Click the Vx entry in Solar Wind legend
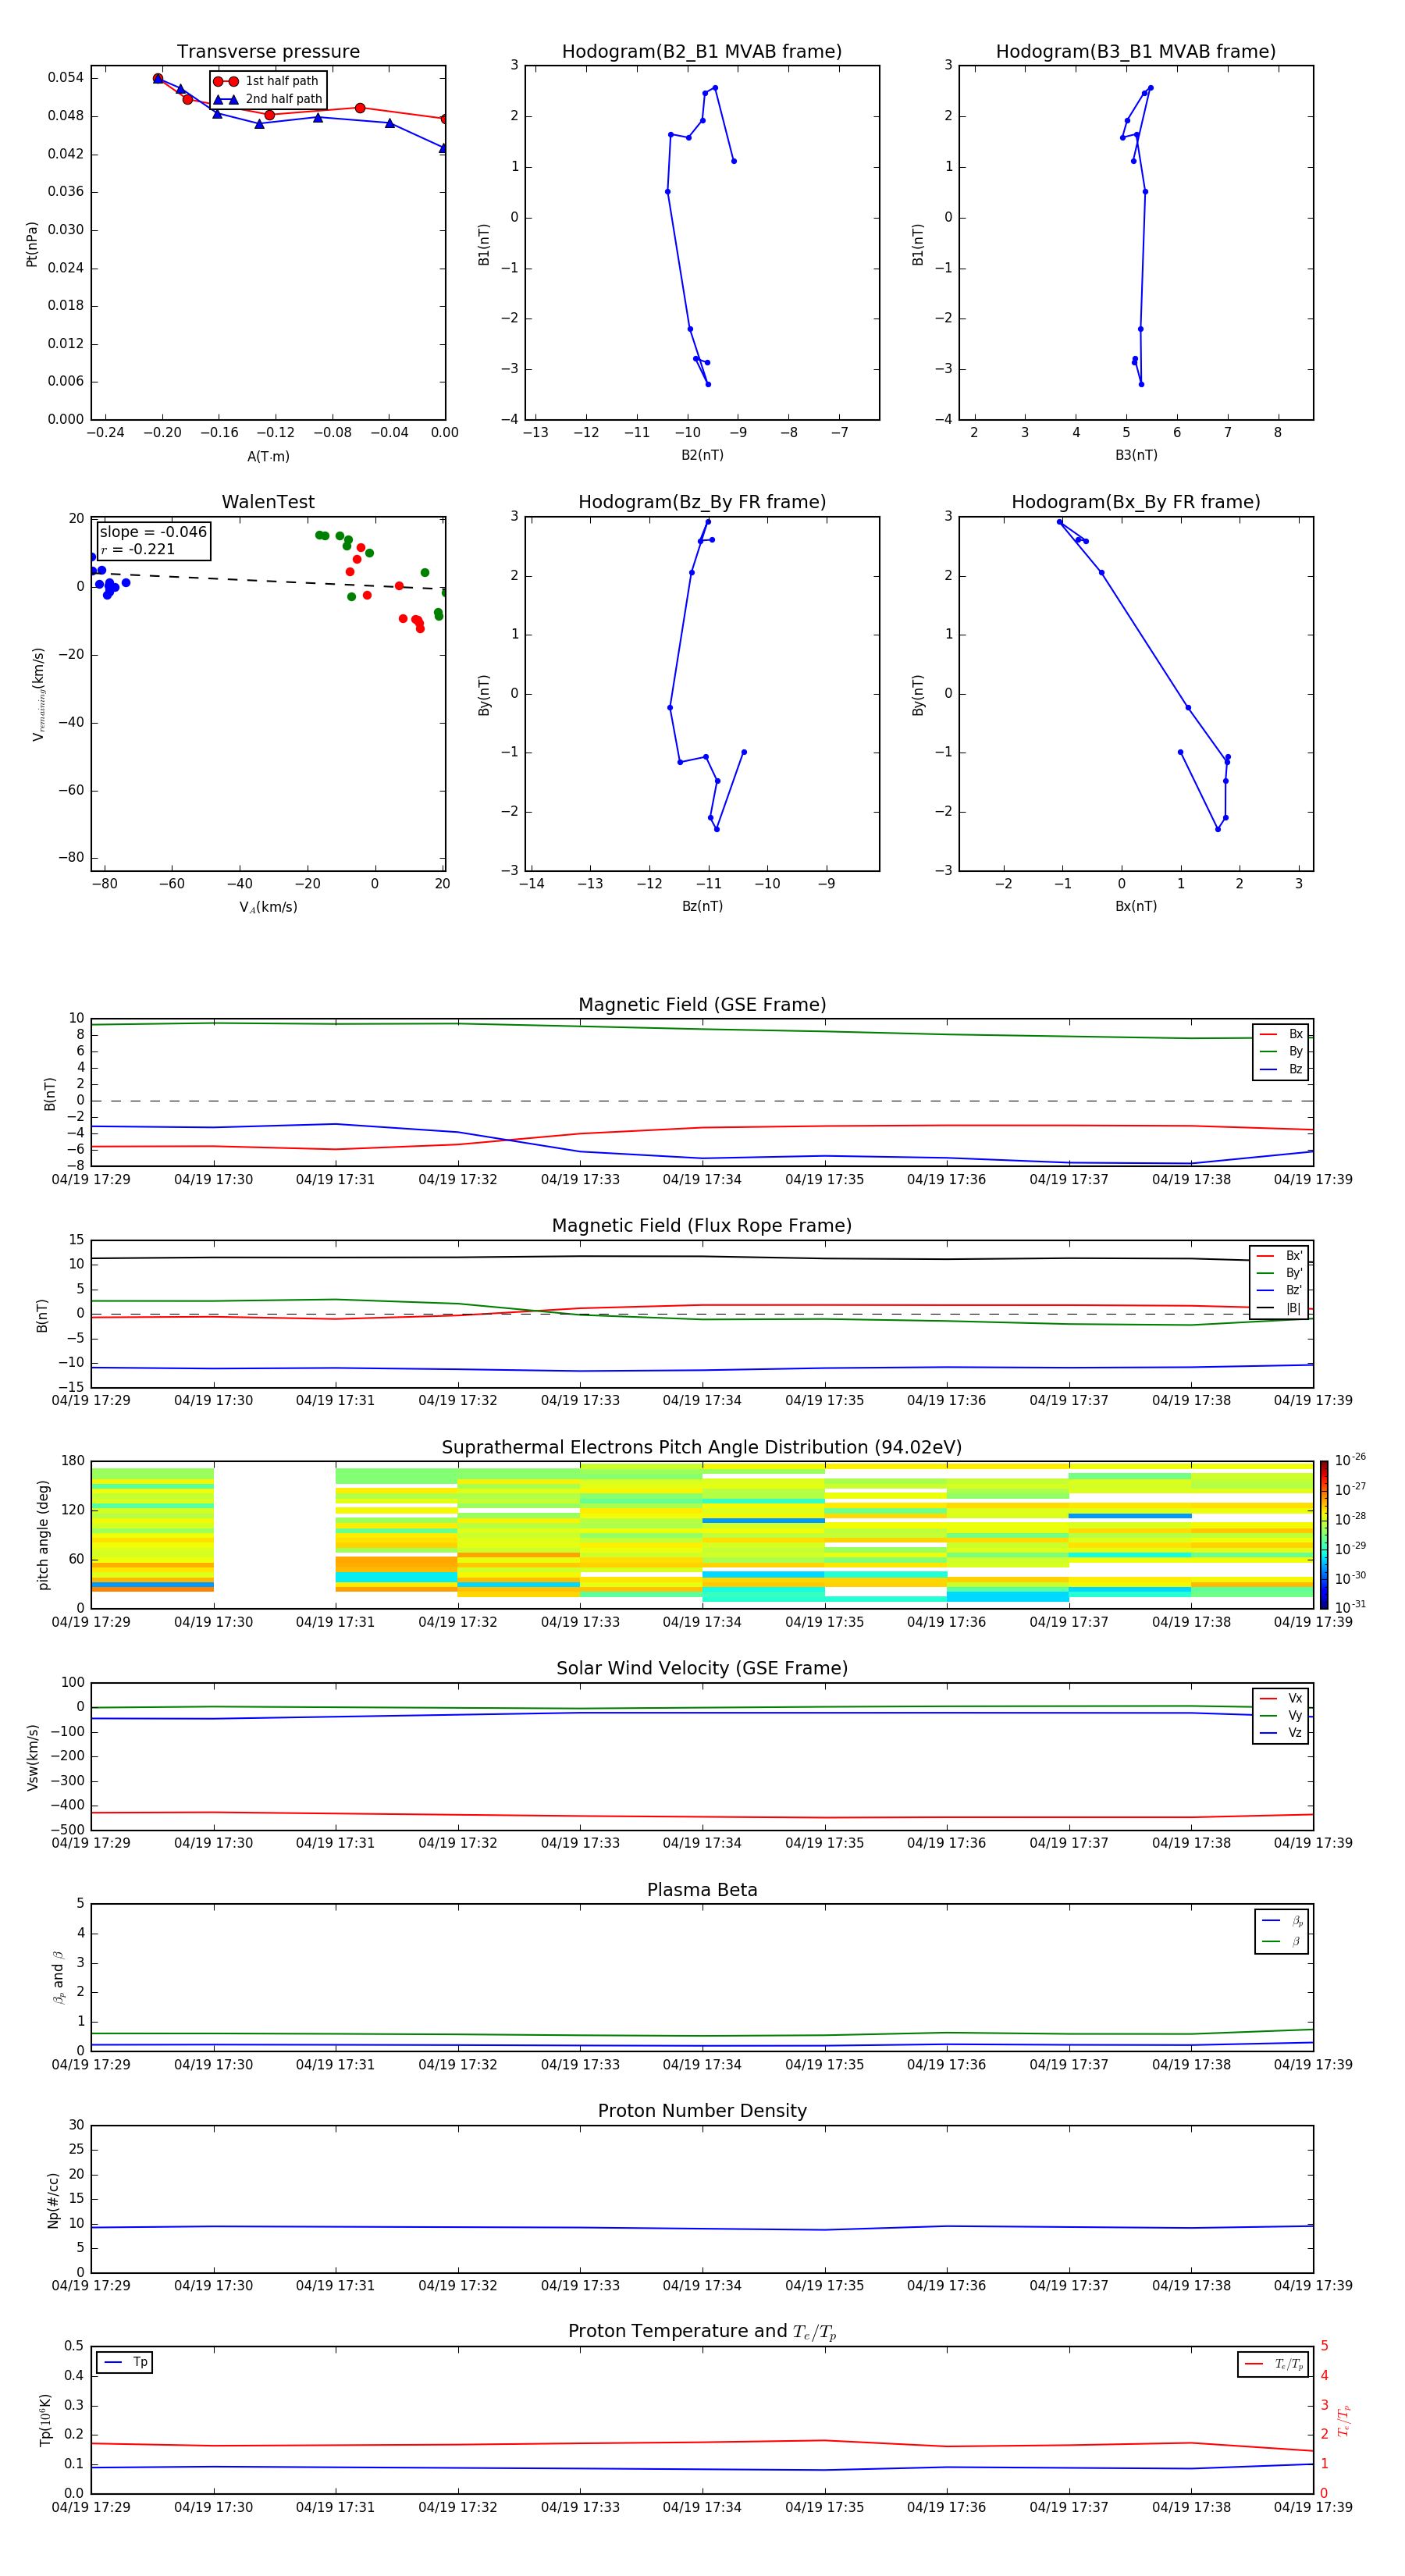1405x2576 pixels. tap(1281, 1698)
